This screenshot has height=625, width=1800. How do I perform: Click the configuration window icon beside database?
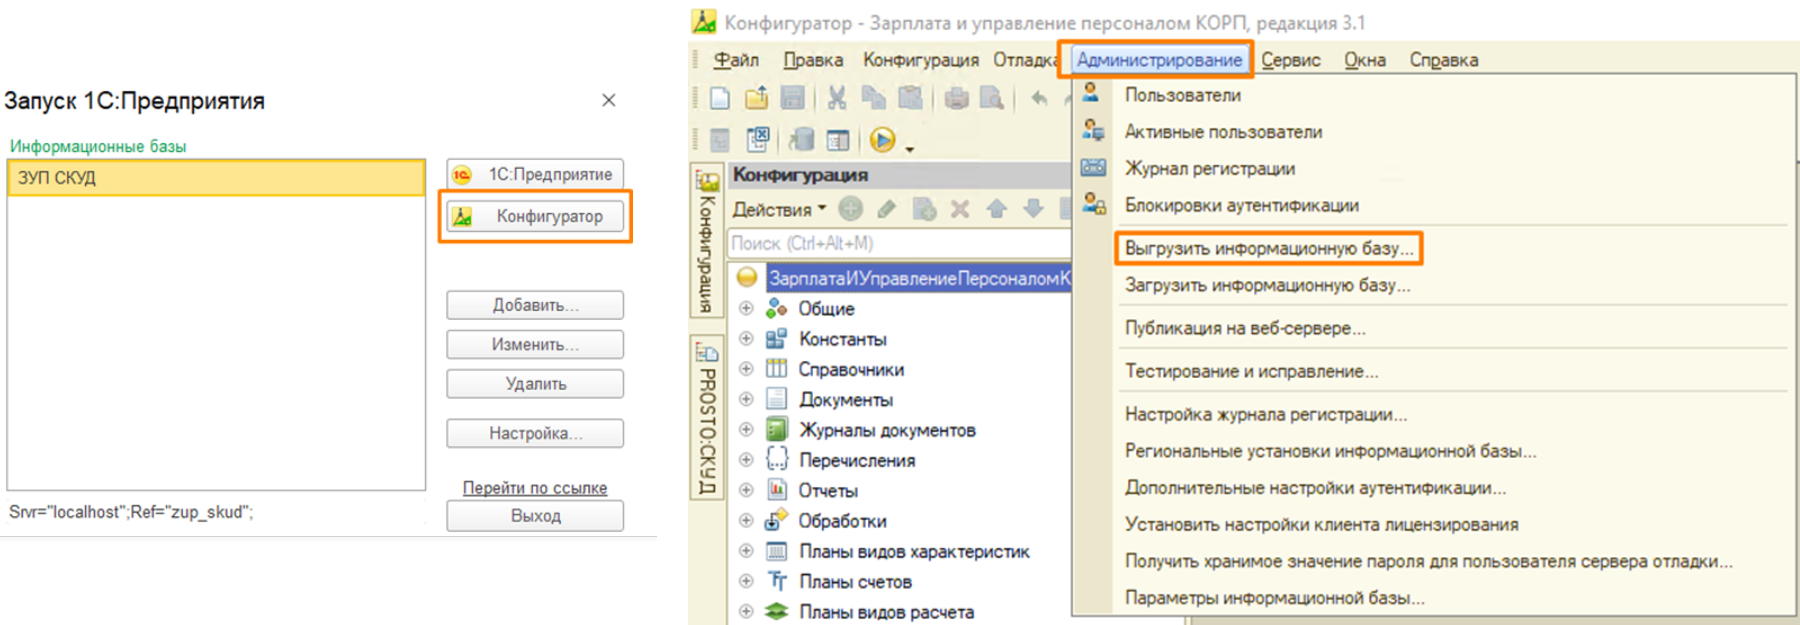(838, 140)
